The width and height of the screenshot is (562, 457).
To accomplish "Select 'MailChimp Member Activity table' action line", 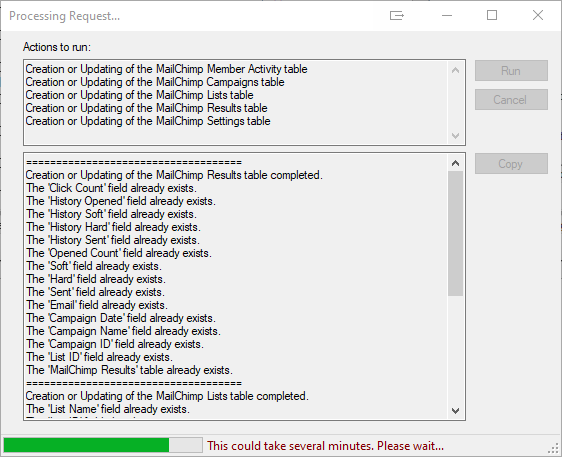I will click(166, 69).
